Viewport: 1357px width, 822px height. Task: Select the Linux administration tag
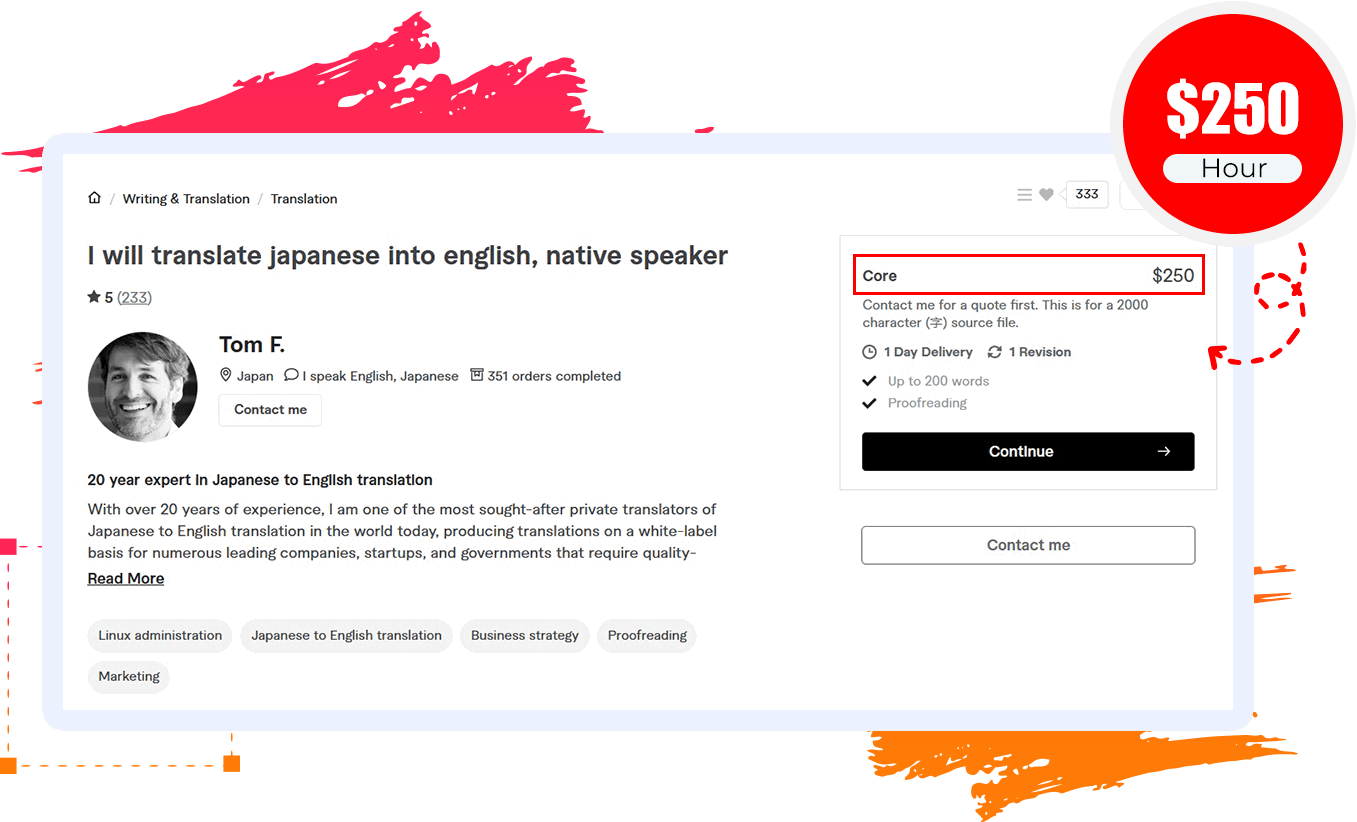160,636
